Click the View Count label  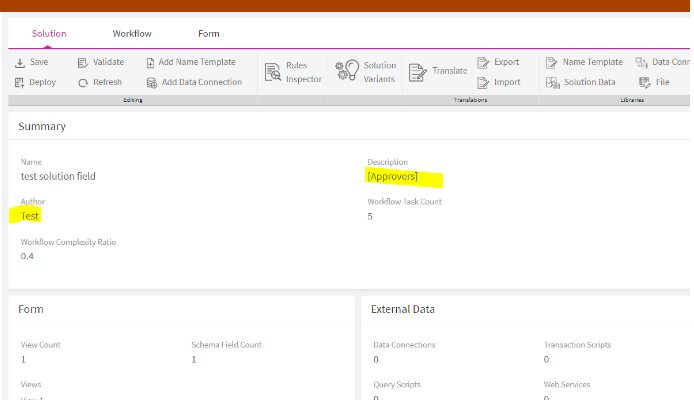[41, 345]
